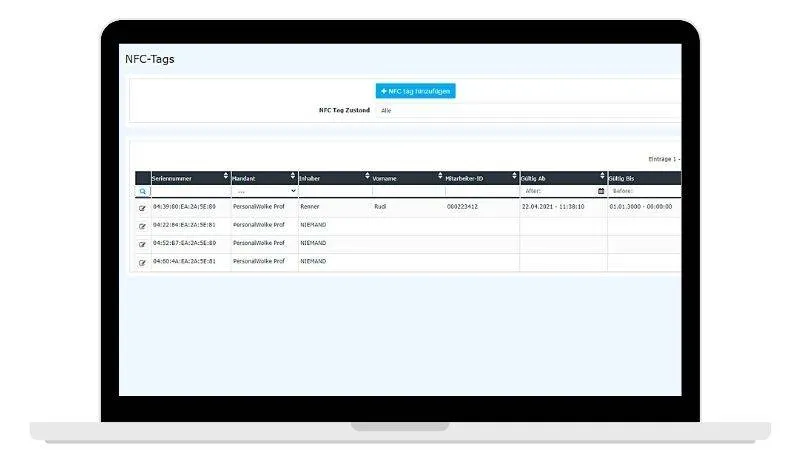
Task: Click the edit icon for tag 04:39:80:EA:2A:5E:80
Action: [x=142, y=207]
